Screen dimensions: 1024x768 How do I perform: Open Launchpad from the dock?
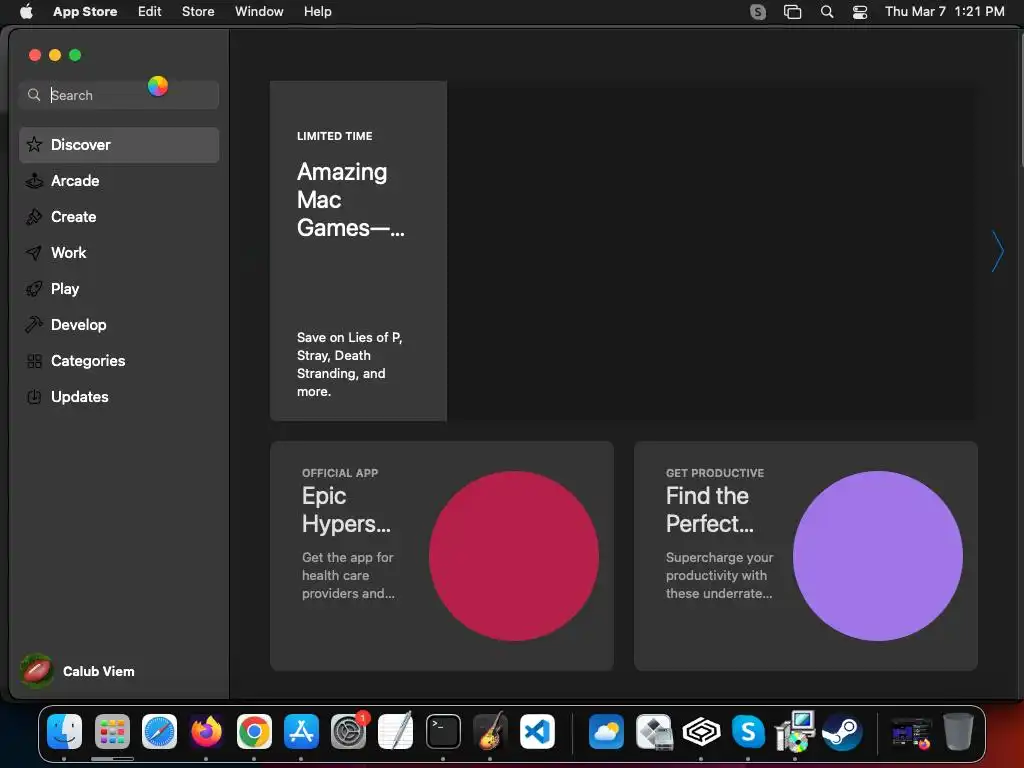coord(112,731)
